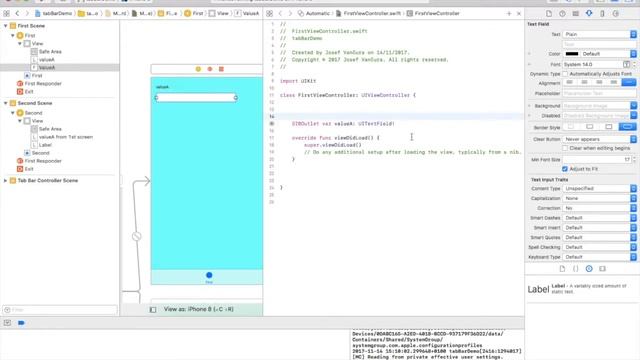Show the Quick Help inspector
The width and height of the screenshot is (640, 360).
562,13
